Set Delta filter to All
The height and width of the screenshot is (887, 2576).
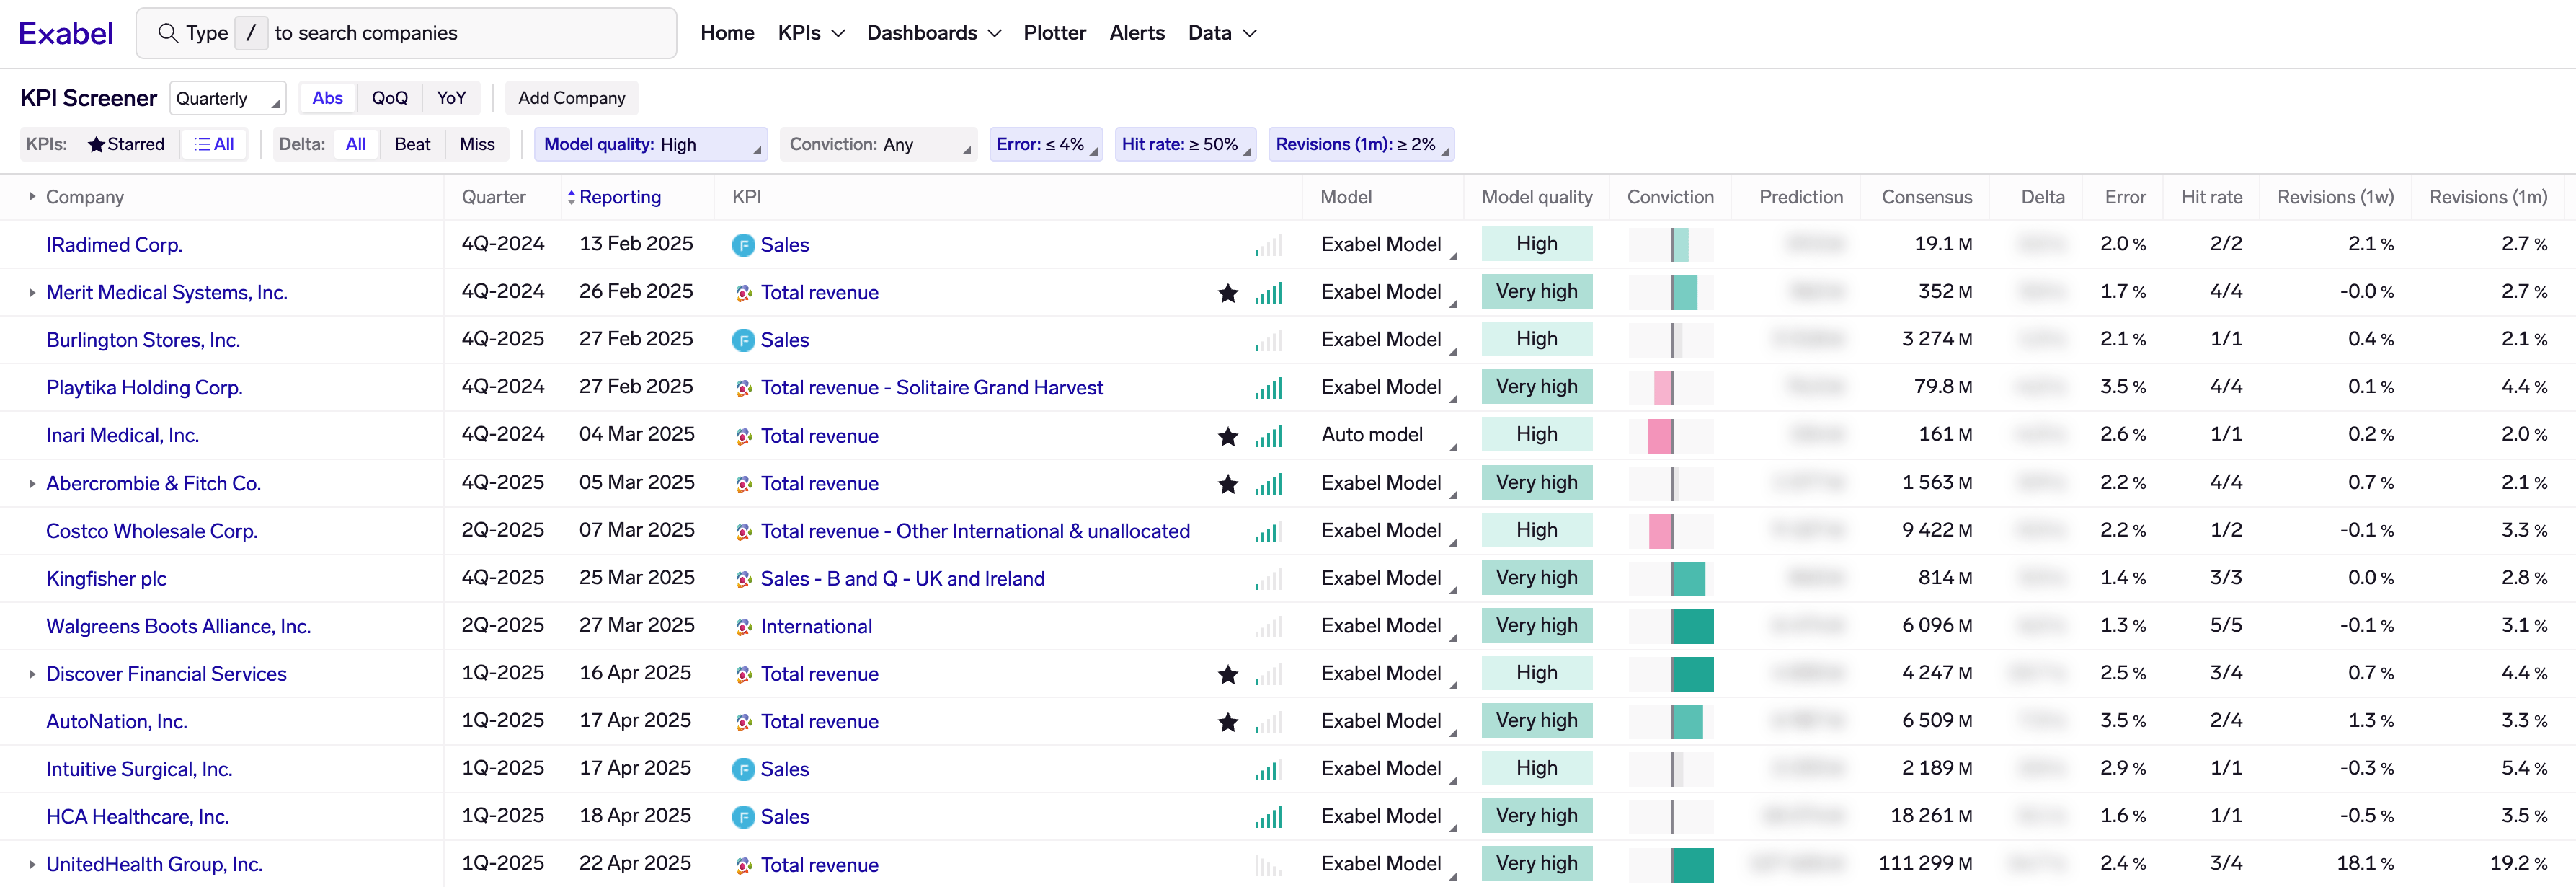click(355, 144)
